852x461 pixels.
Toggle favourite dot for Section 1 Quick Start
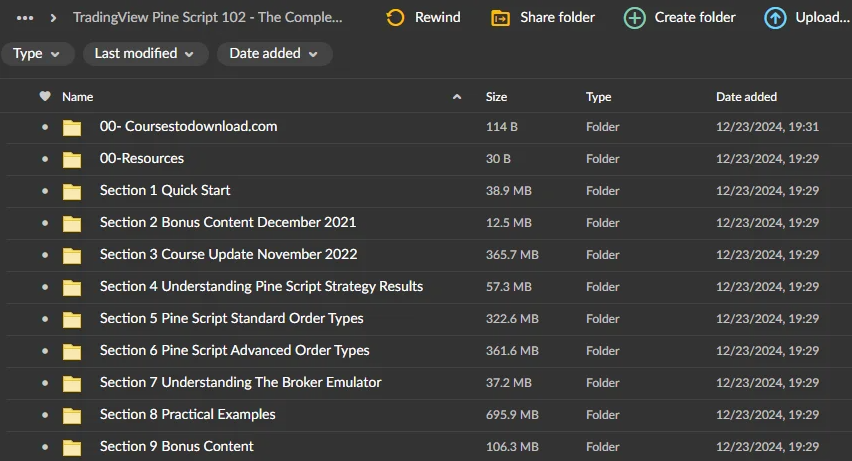[45, 191]
